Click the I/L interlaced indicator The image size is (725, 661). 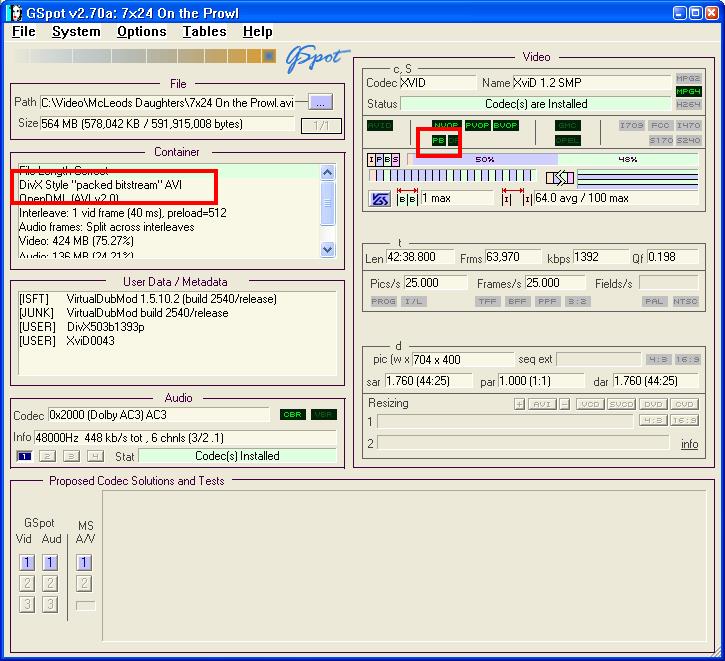pyautogui.click(x=414, y=301)
